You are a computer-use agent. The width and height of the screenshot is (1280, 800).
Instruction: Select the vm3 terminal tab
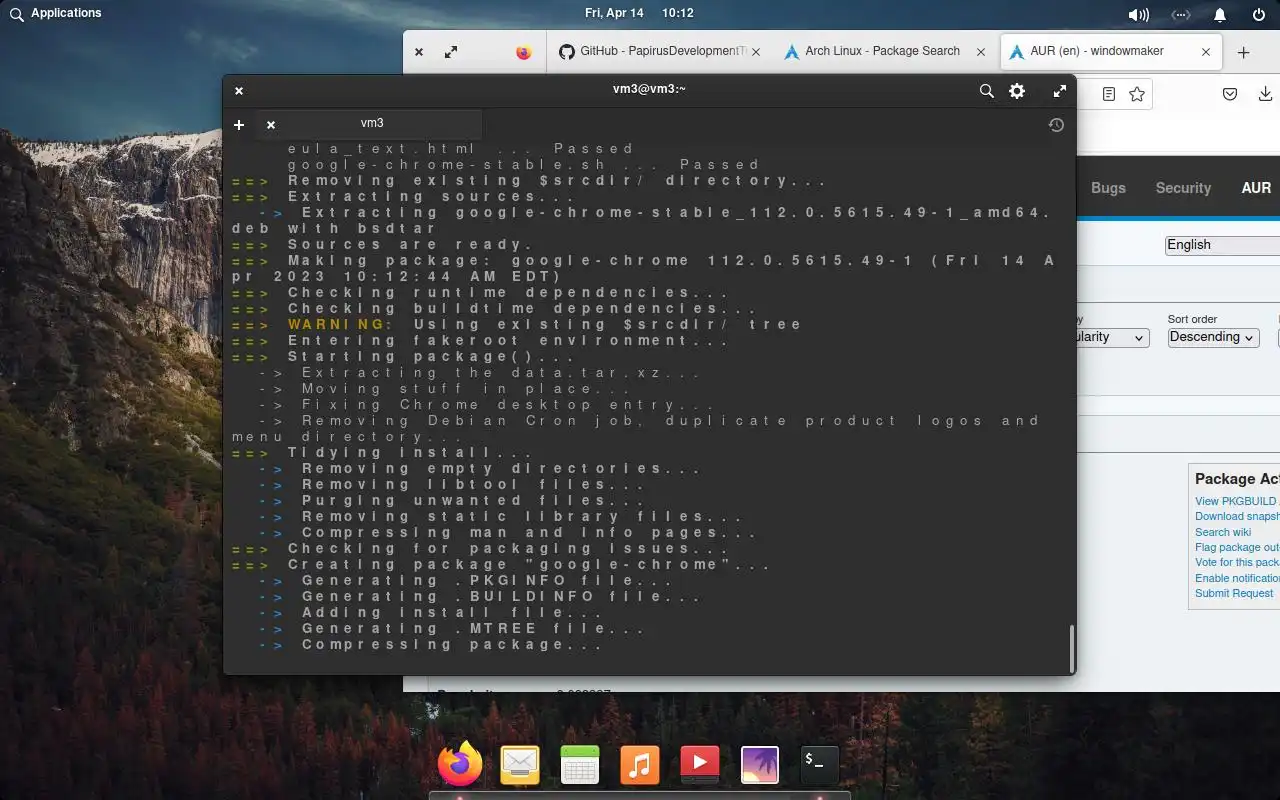click(370, 124)
